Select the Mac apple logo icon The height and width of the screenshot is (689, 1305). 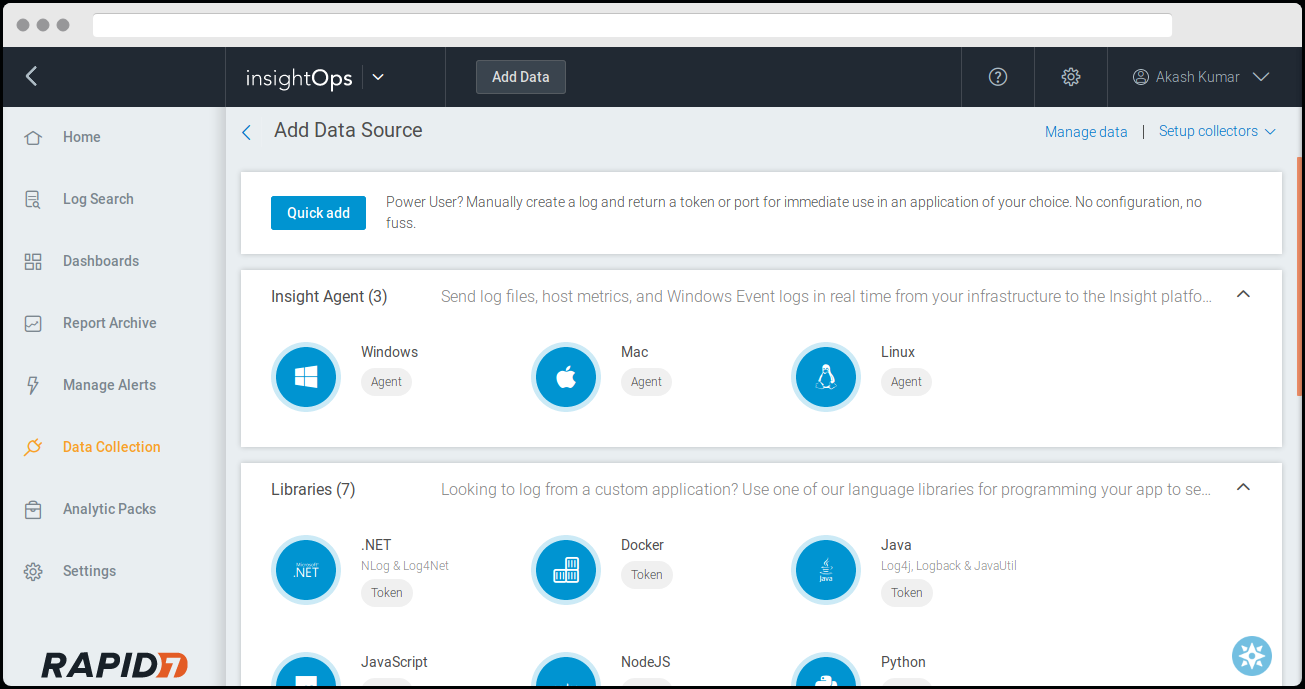(x=566, y=377)
